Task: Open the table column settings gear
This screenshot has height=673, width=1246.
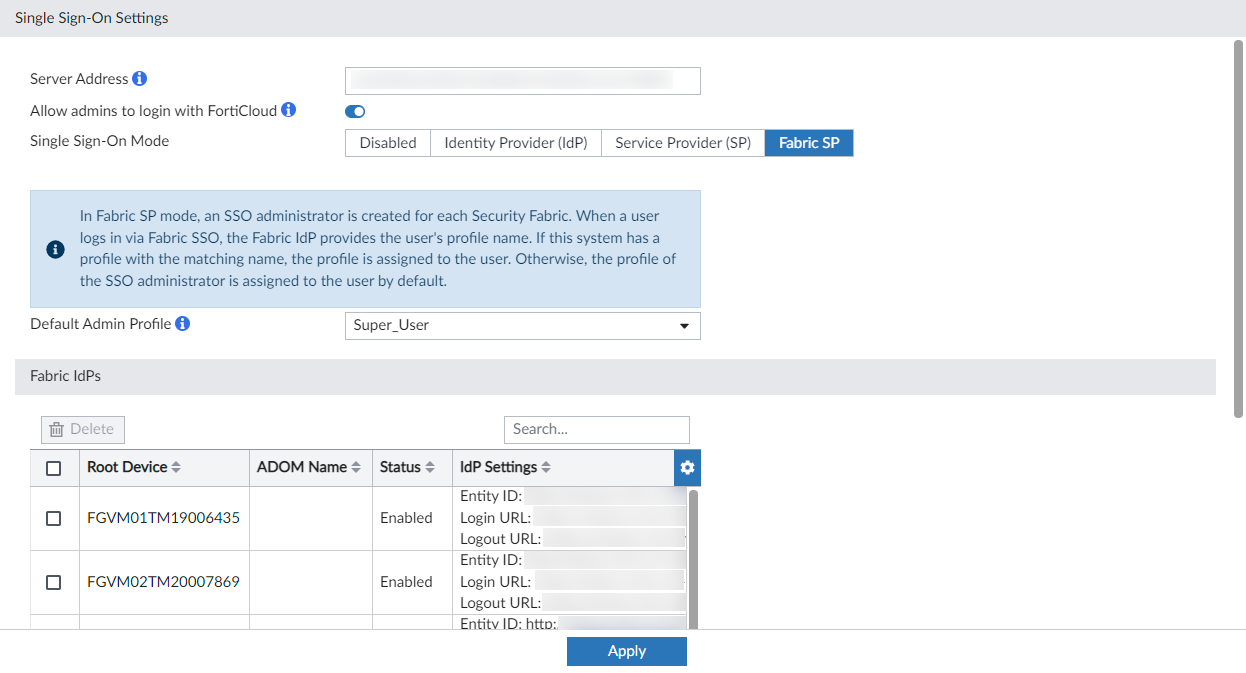Action: [x=687, y=467]
